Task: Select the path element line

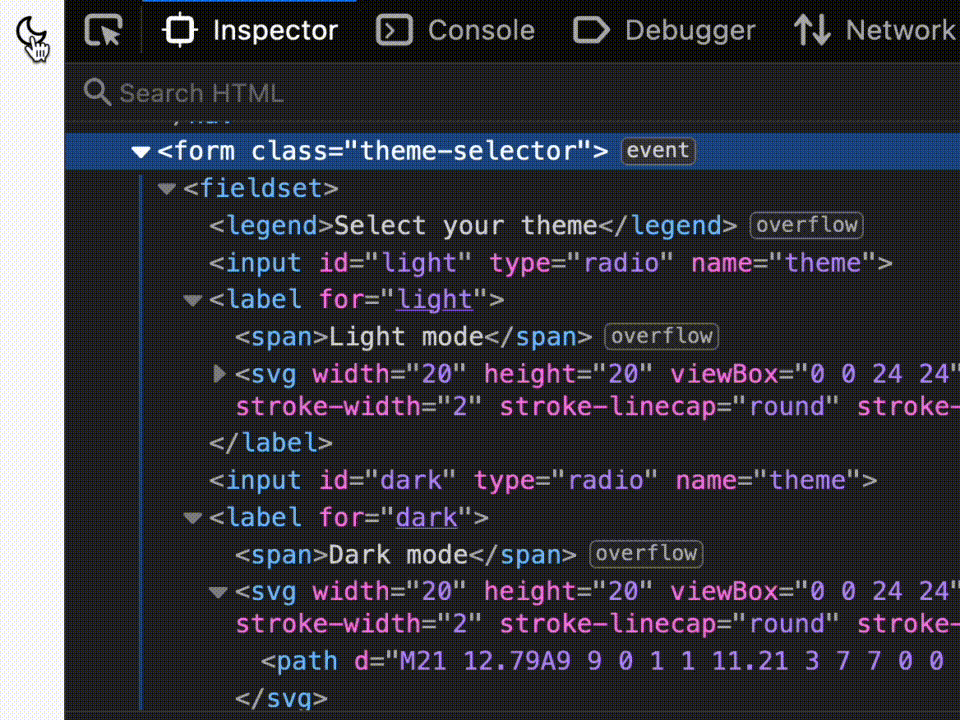Action: (x=600, y=662)
